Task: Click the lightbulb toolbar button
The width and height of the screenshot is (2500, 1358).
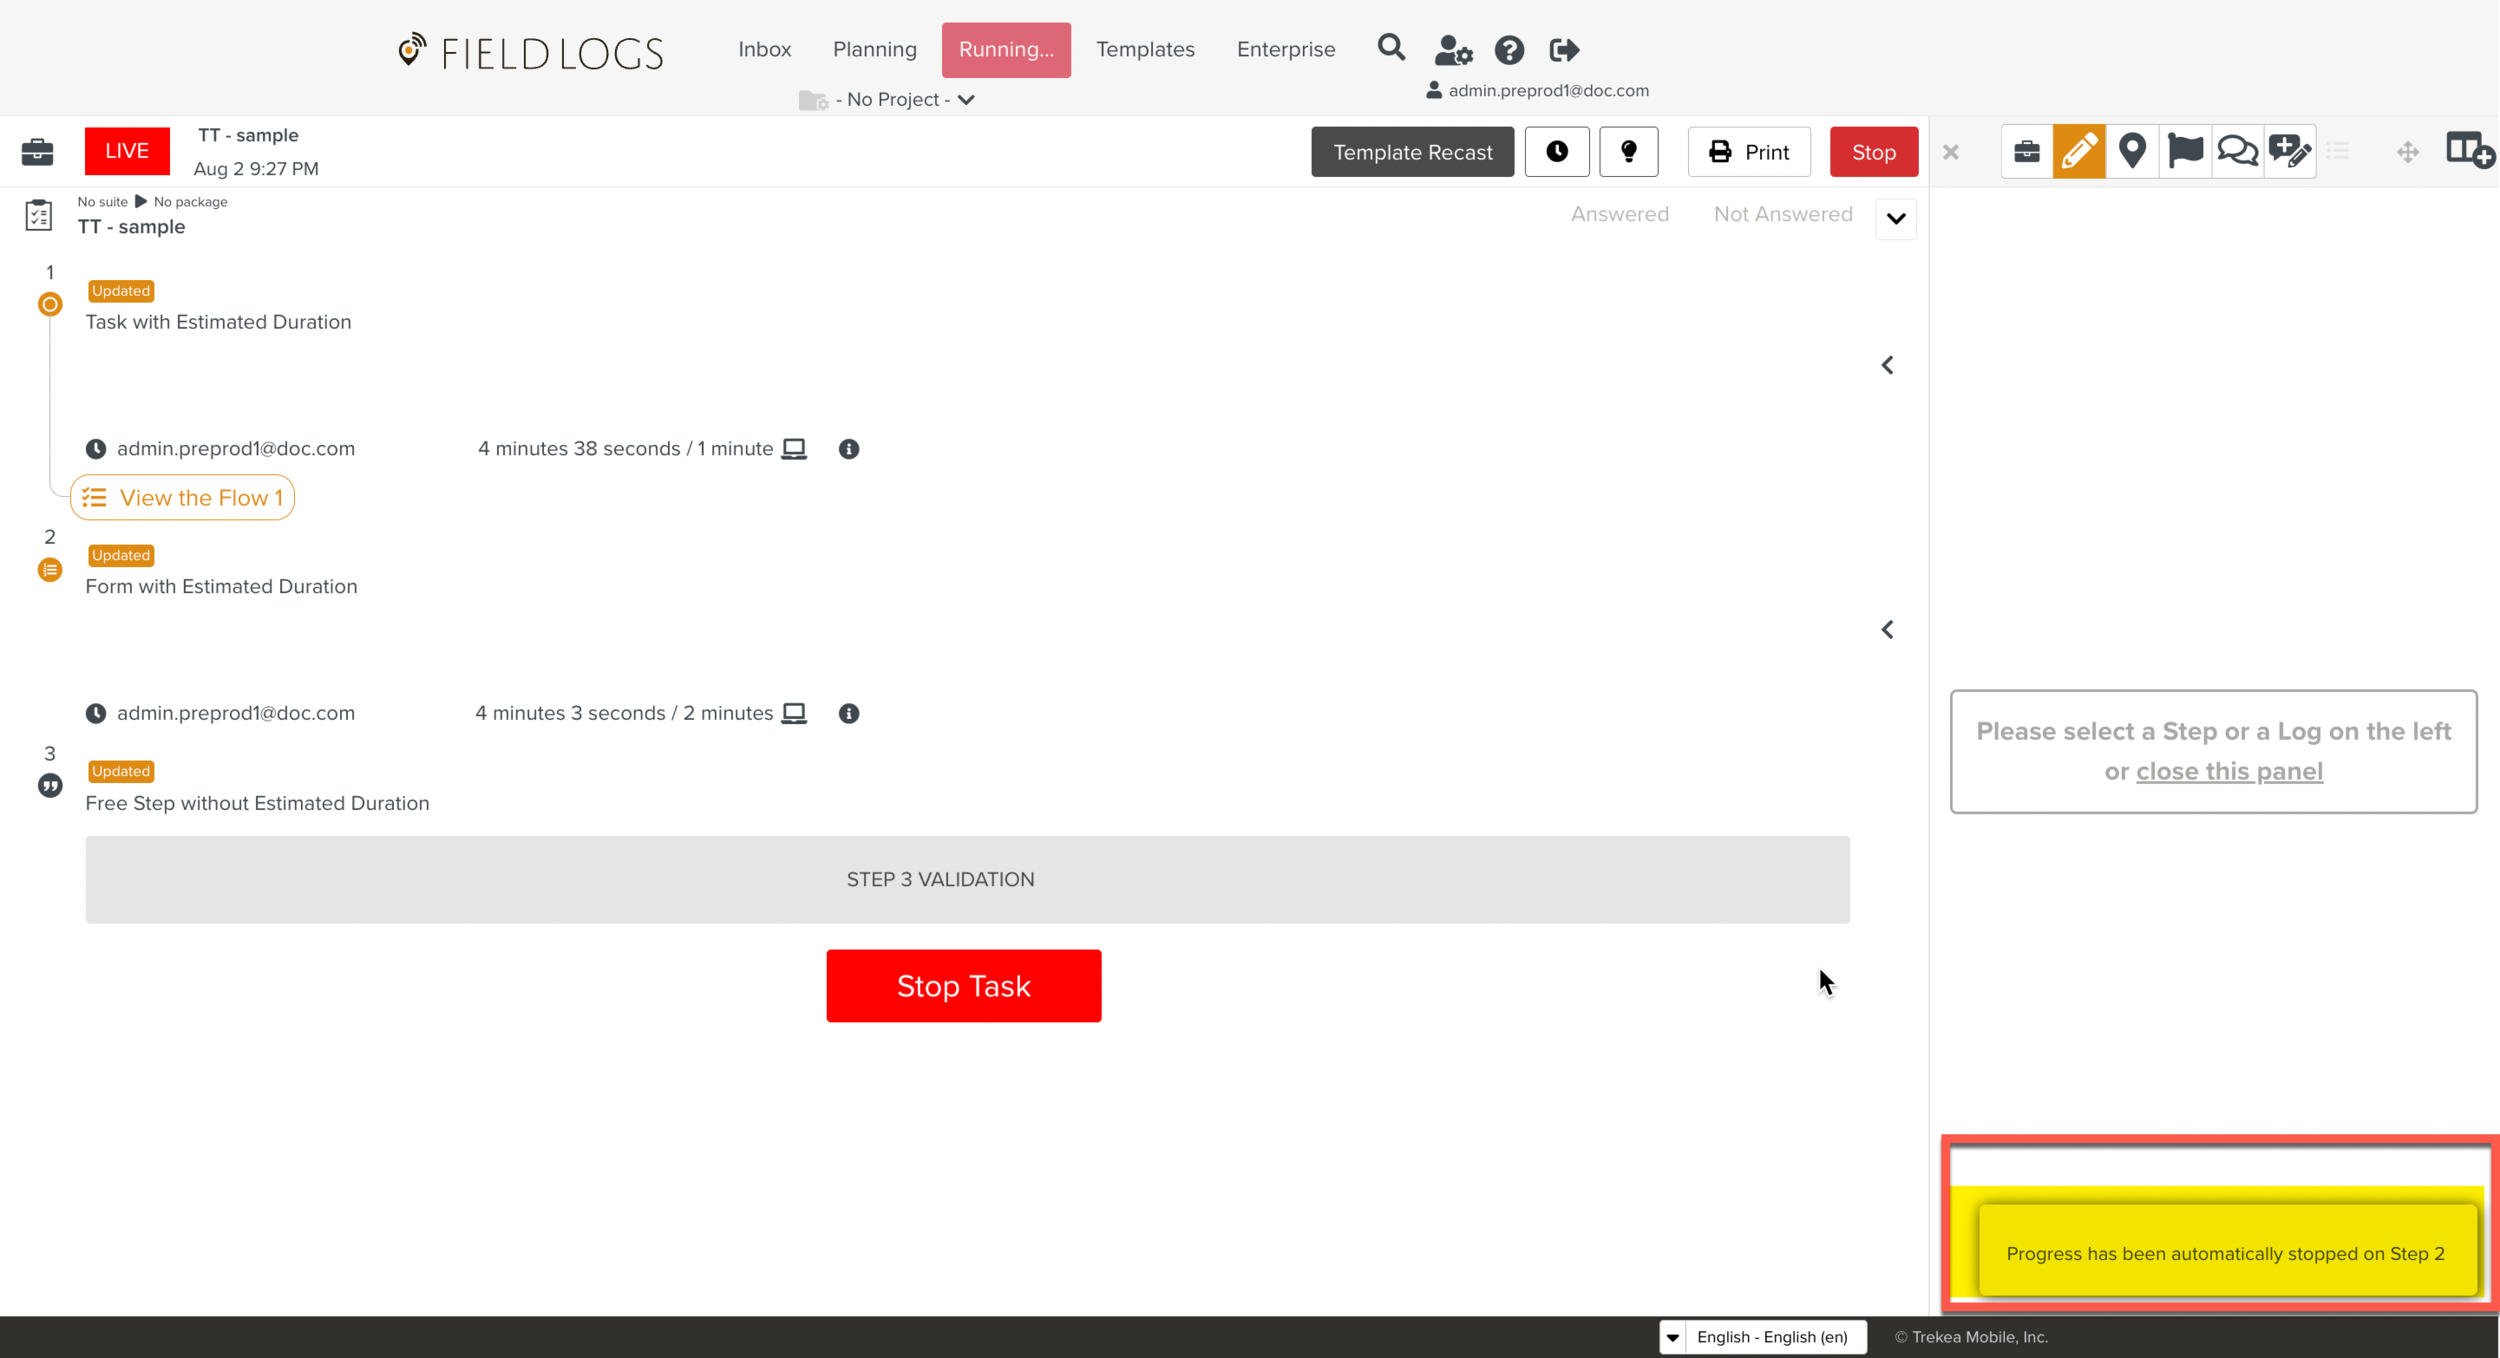Action: [1628, 151]
